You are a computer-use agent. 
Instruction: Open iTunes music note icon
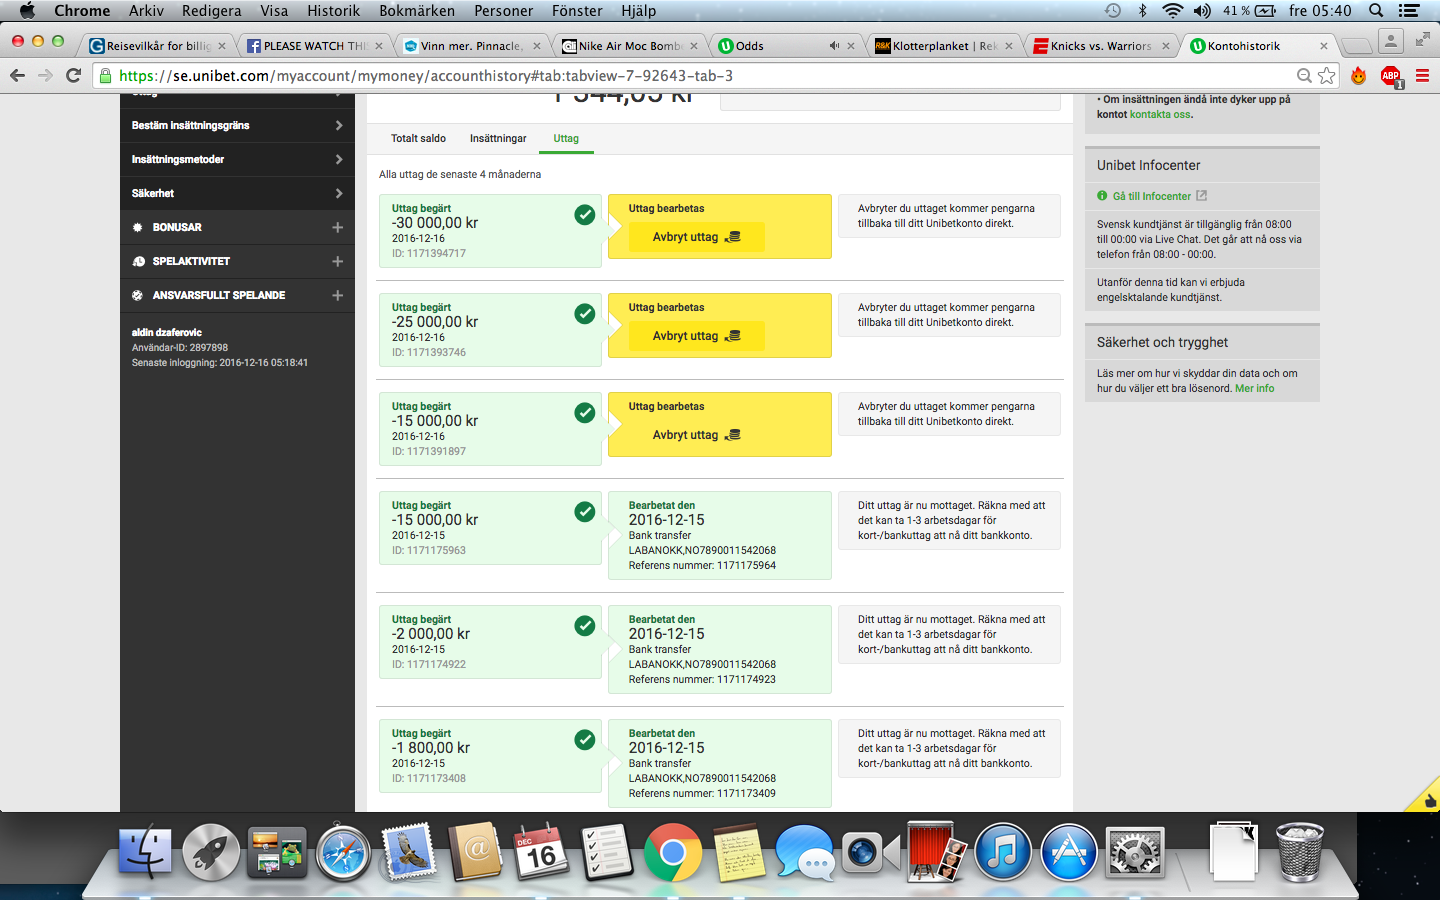tap(1003, 853)
